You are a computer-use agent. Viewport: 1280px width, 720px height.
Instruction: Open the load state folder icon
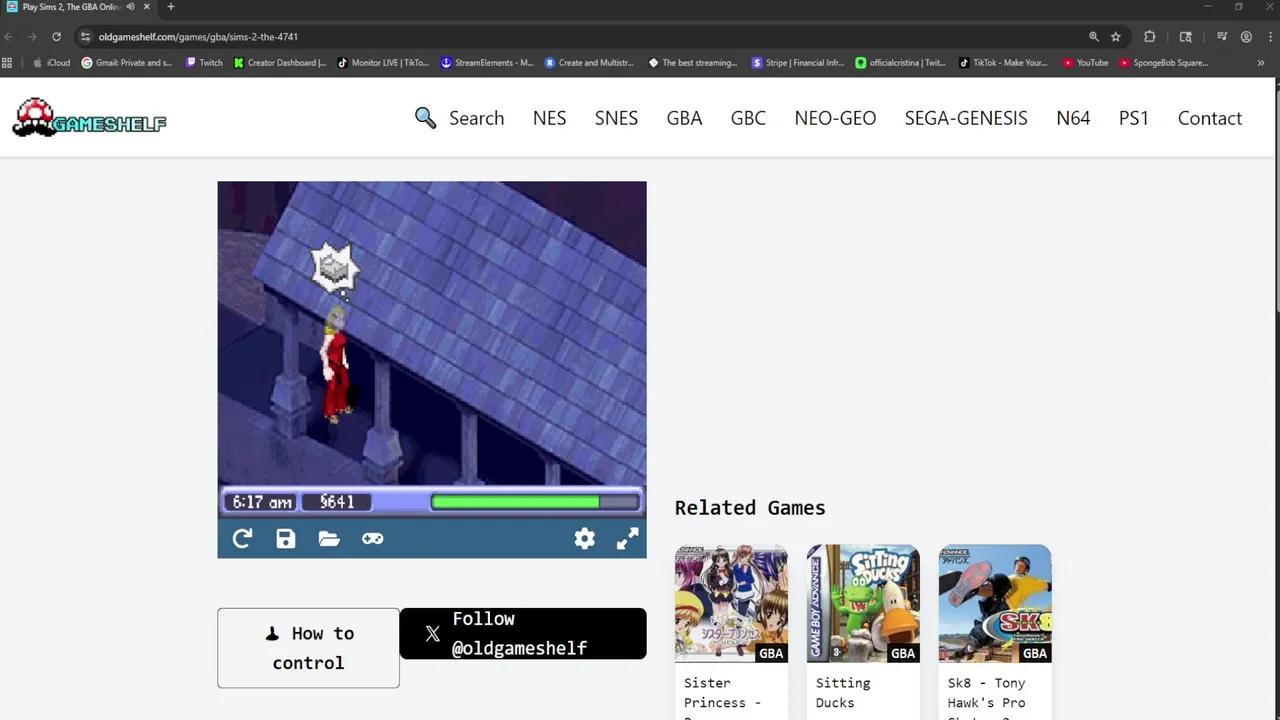[329, 539]
